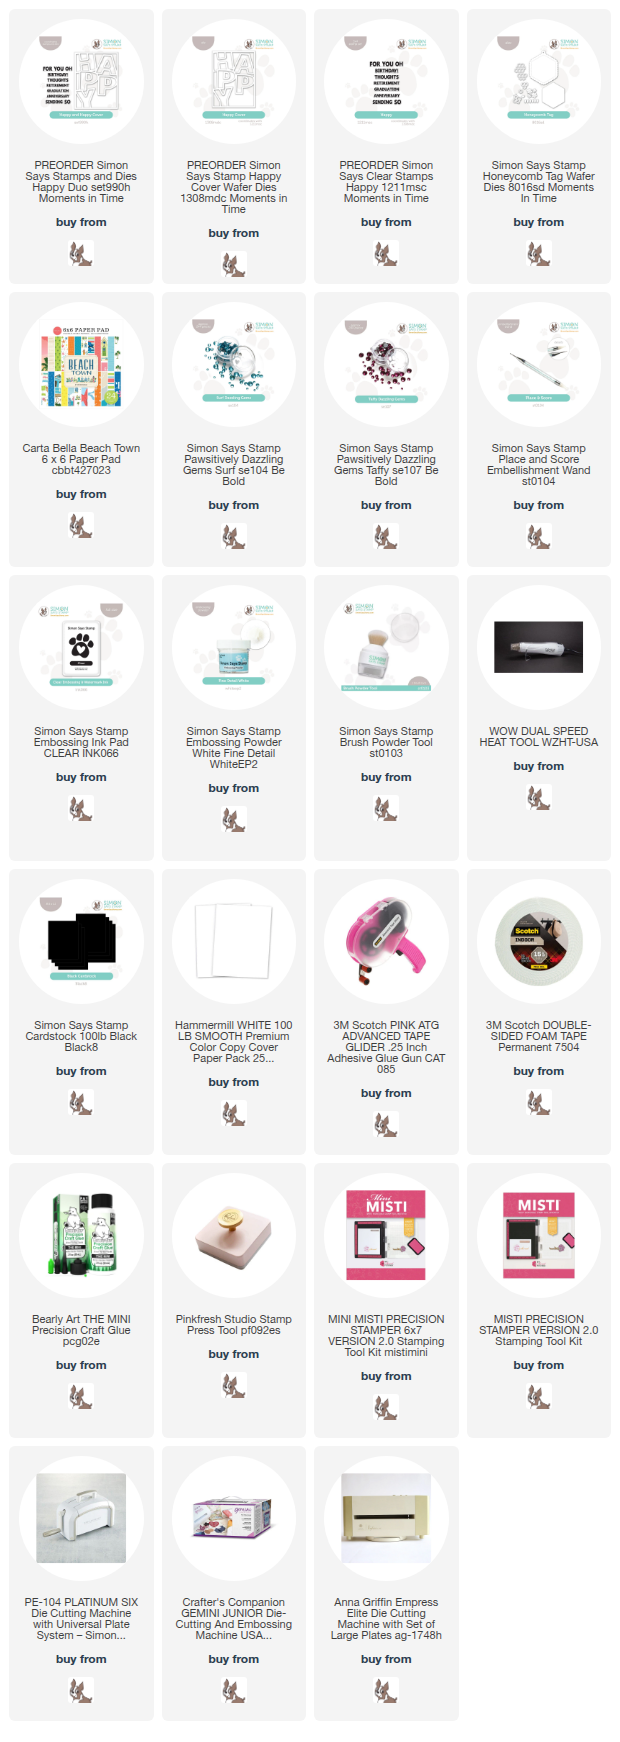This screenshot has width=620, height=1742.
Task: Open Embossing Powder White Fine Detail link
Action: point(234,748)
